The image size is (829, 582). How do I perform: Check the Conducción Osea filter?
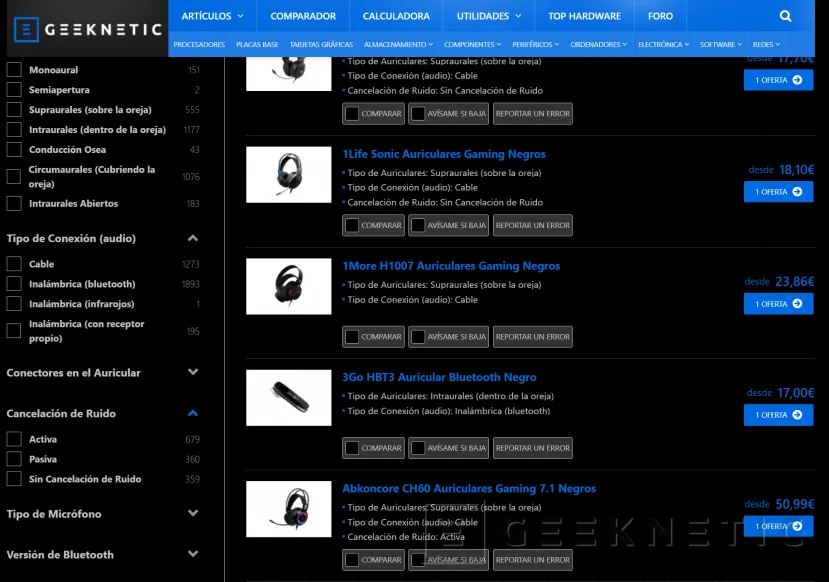(x=14, y=150)
